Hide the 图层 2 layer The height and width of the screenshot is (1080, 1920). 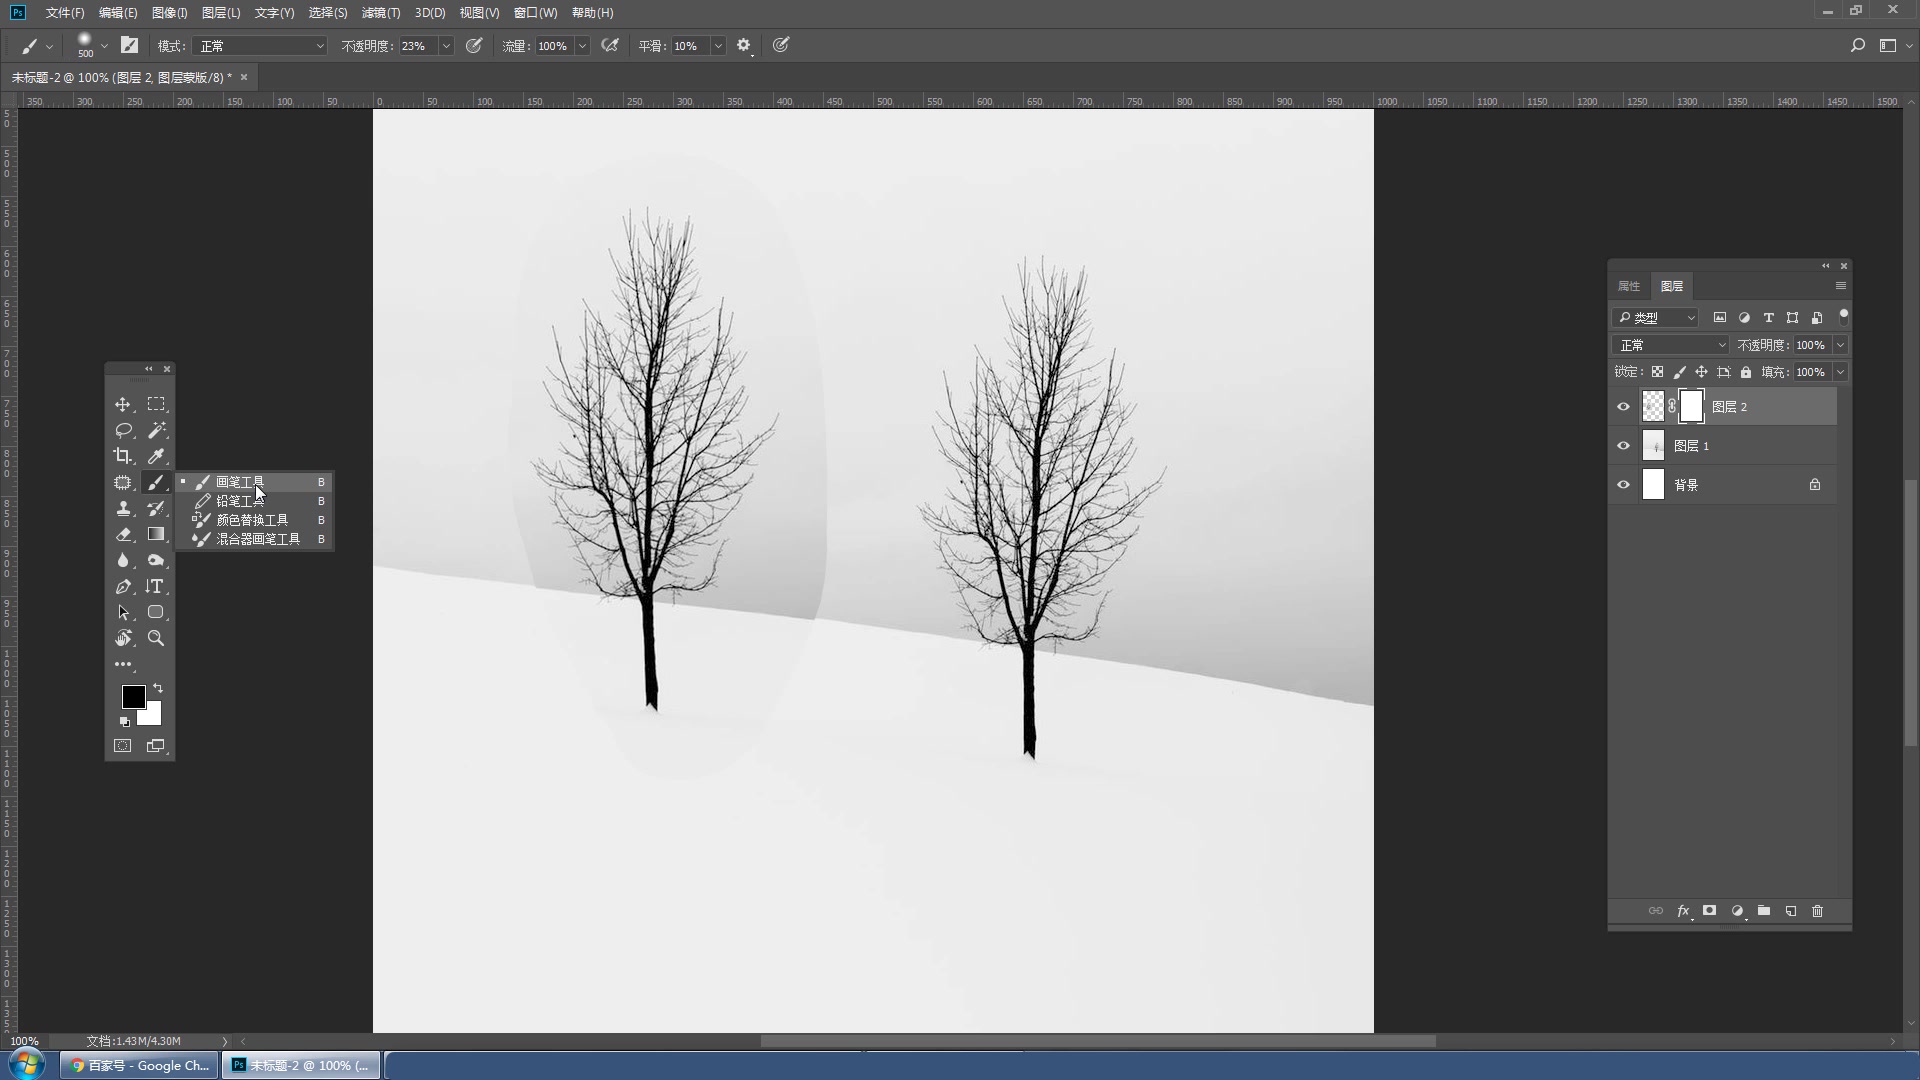pyautogui.click(x=1624, y=406)
